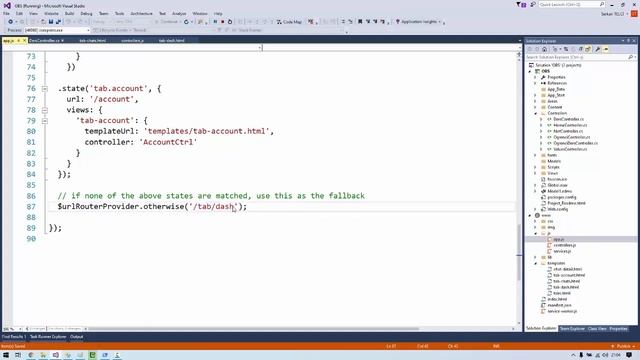Open the File menu
This screenshot has width=640, height=360.
(x=7, y=13)
